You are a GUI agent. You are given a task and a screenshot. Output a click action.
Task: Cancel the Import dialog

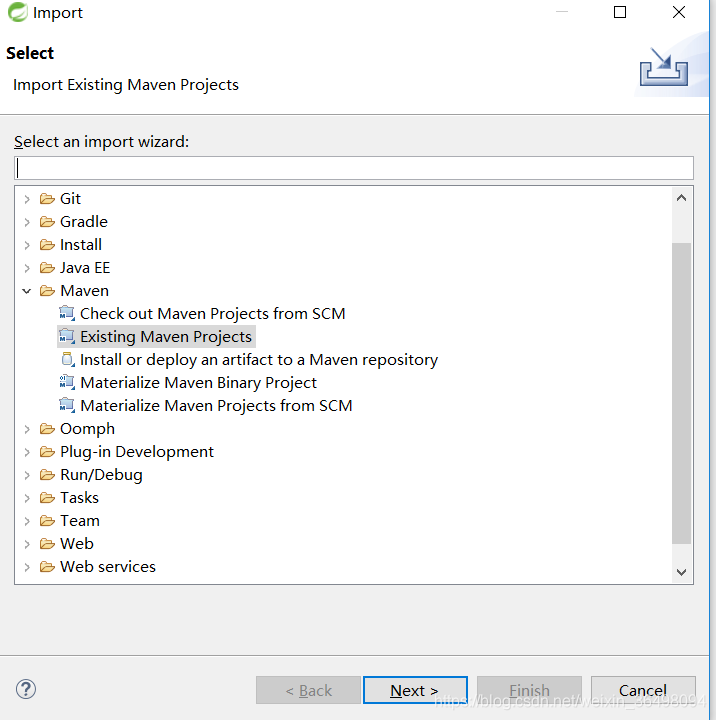[x=643, y=690]
